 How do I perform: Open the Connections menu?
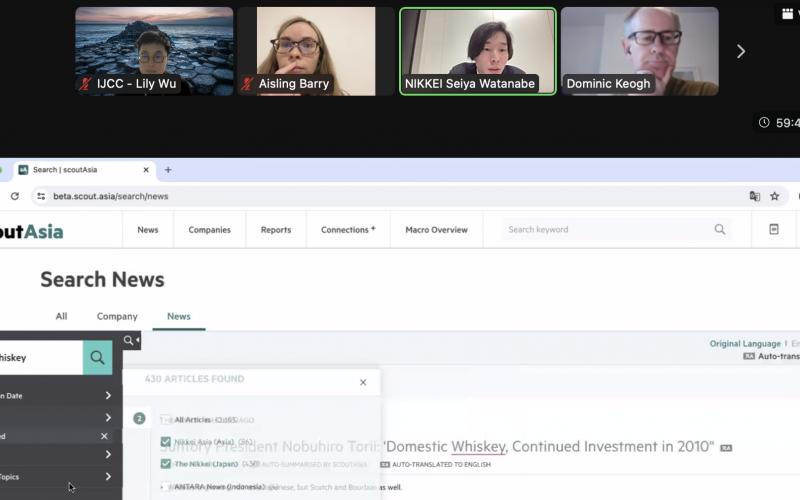point(348,230)
